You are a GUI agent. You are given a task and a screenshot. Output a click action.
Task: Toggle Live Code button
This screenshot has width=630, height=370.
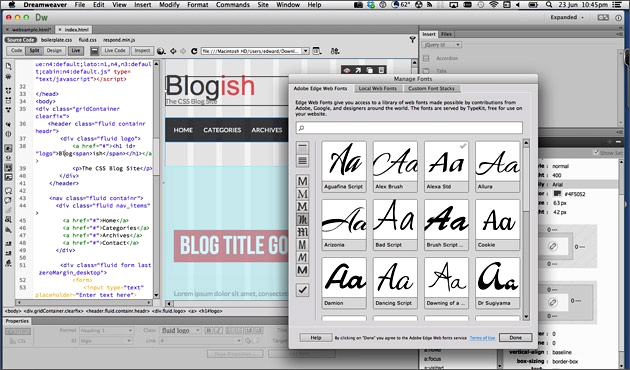(115, 51)
